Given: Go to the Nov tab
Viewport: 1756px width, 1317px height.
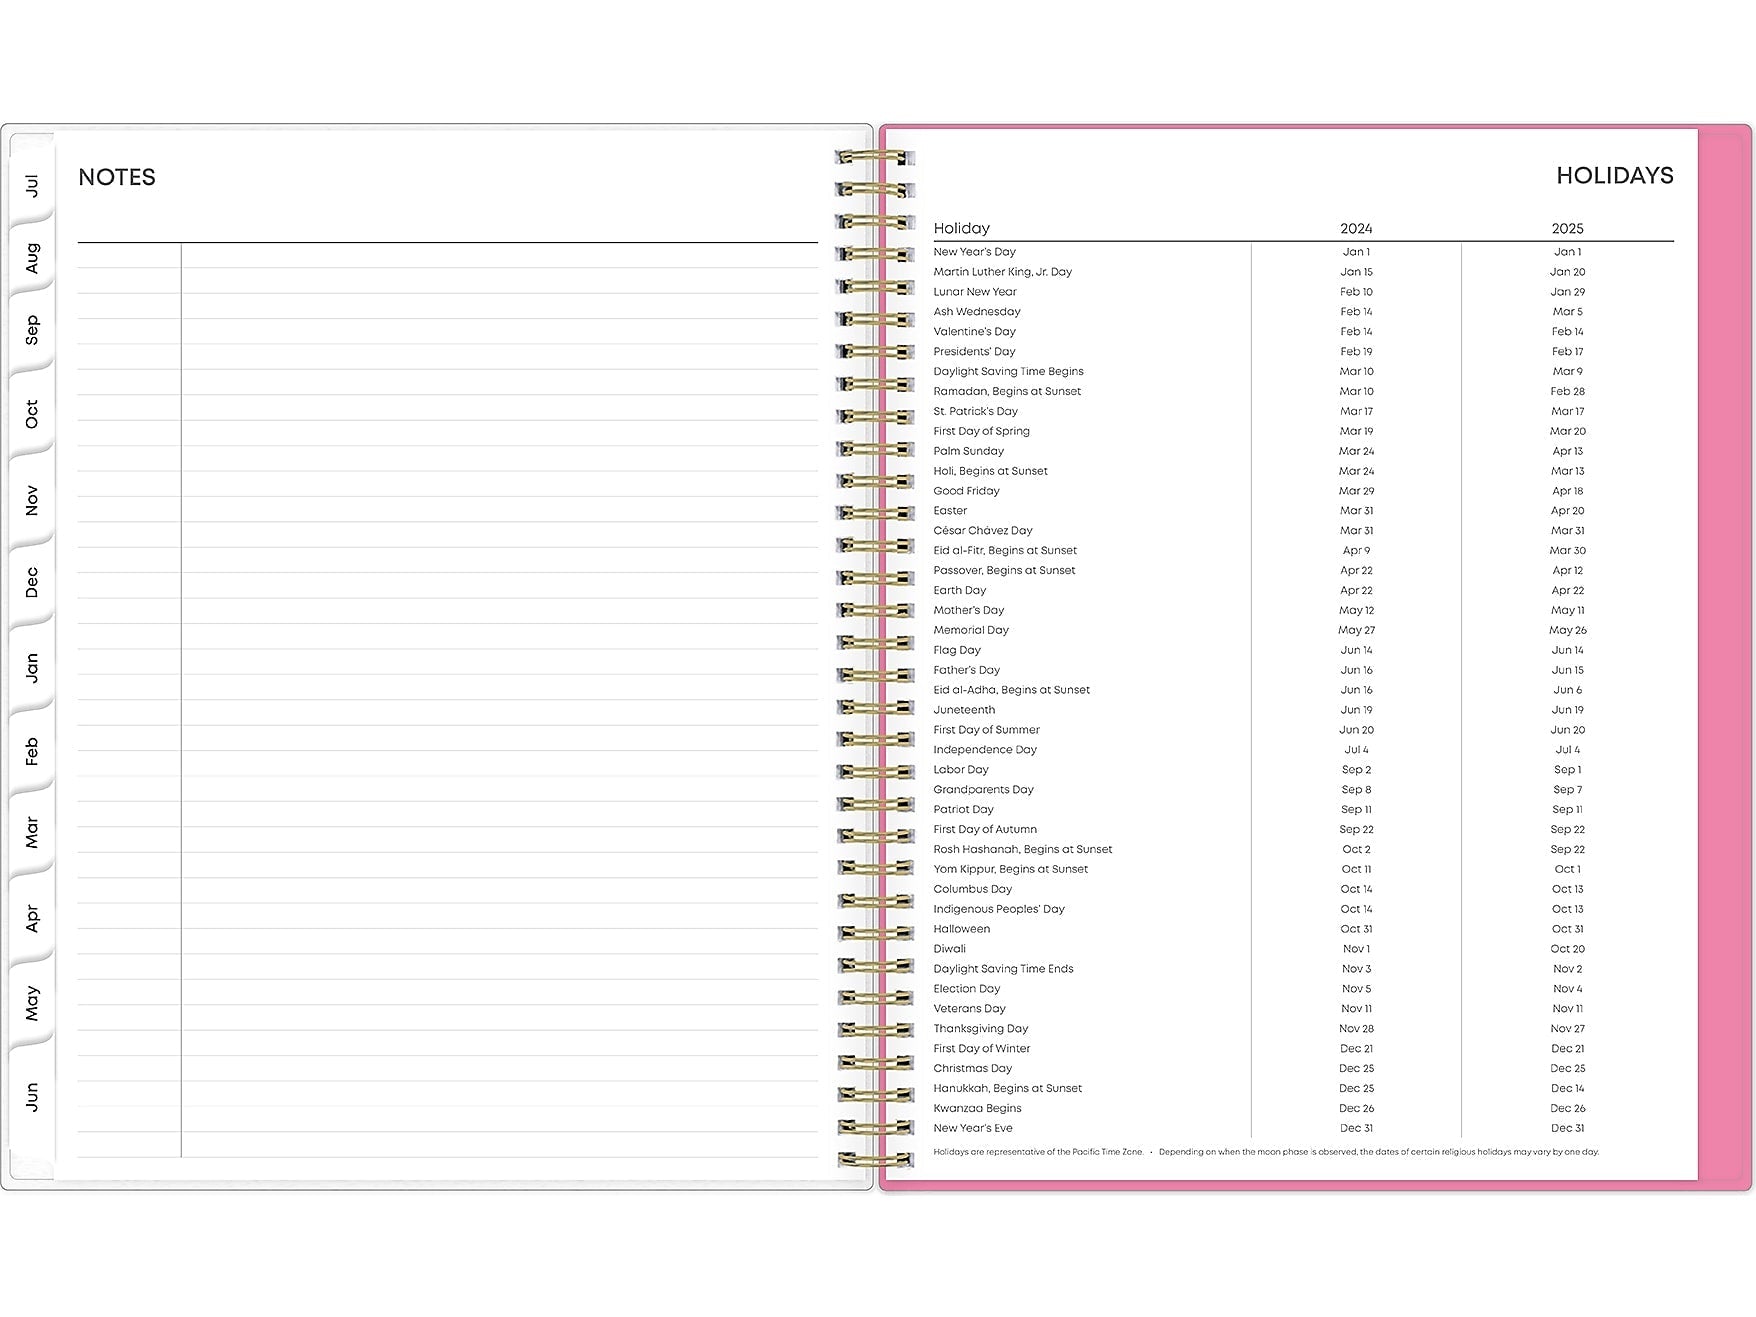Looking at the screenshot, I should coord(32,500).
